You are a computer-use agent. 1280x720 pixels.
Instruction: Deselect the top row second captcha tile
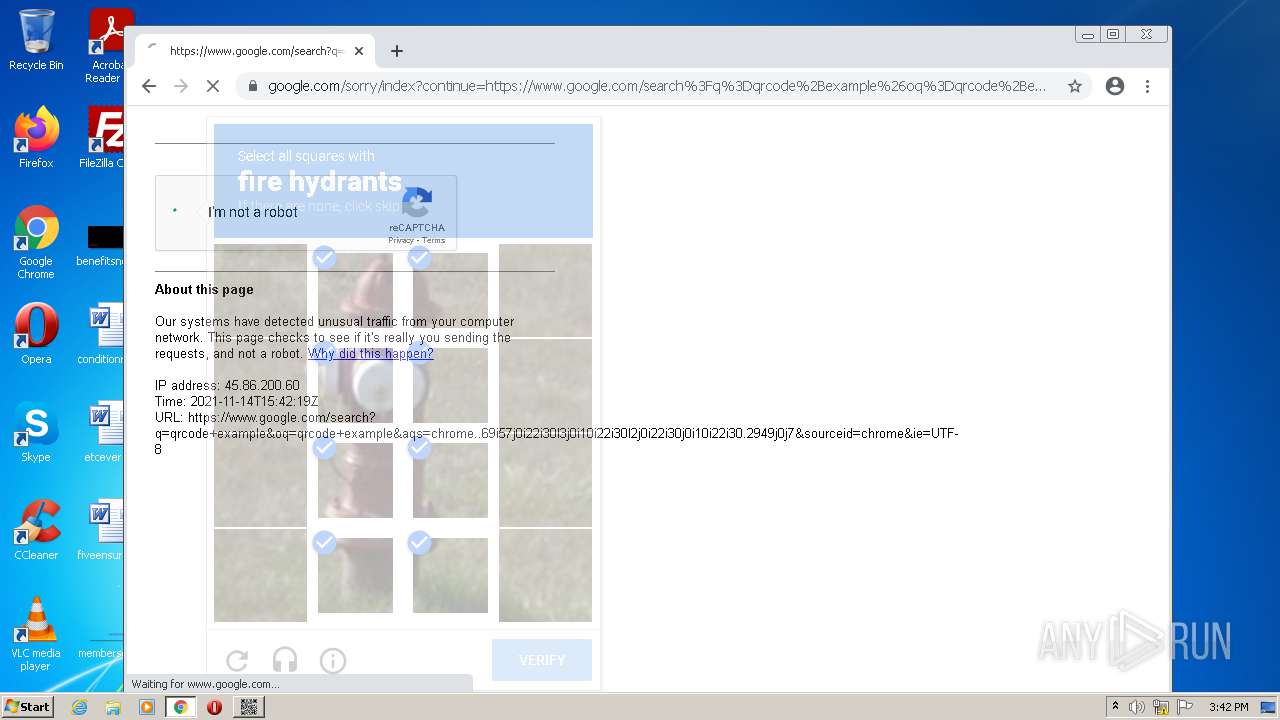[x=355, y=291]
